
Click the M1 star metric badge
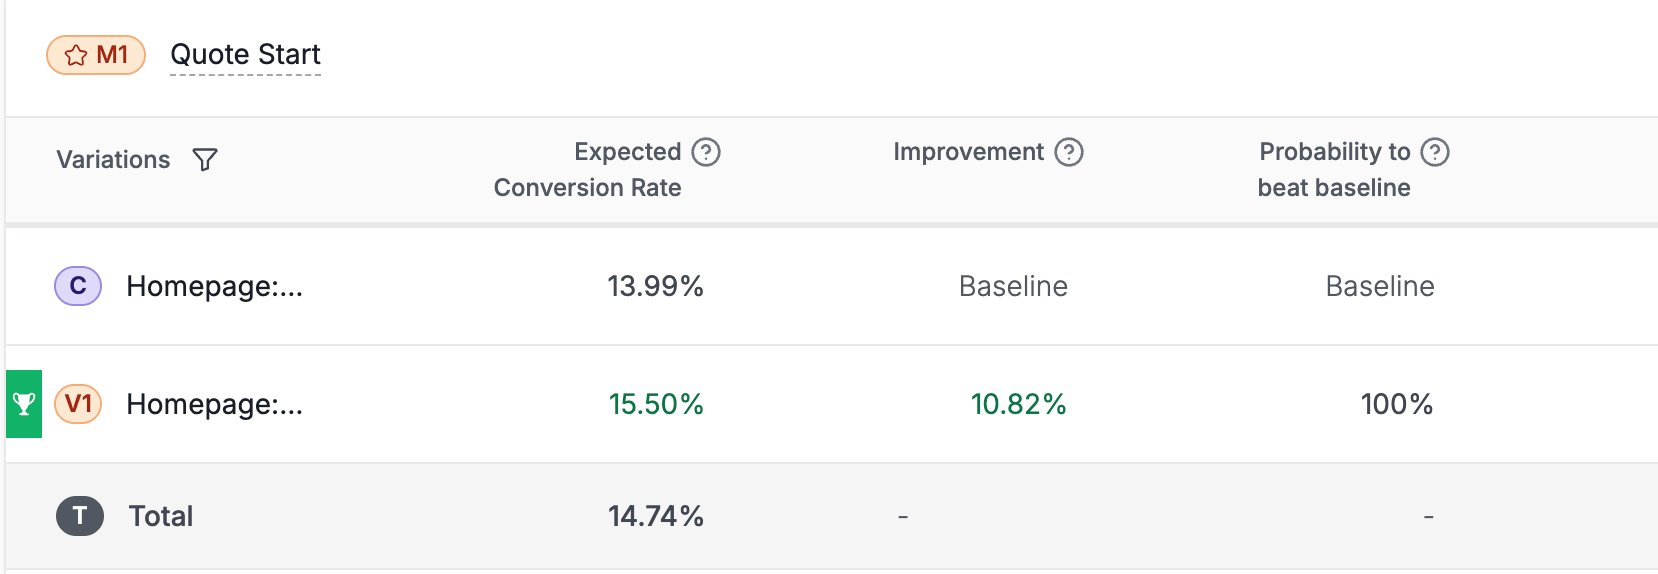click(96, 55)
